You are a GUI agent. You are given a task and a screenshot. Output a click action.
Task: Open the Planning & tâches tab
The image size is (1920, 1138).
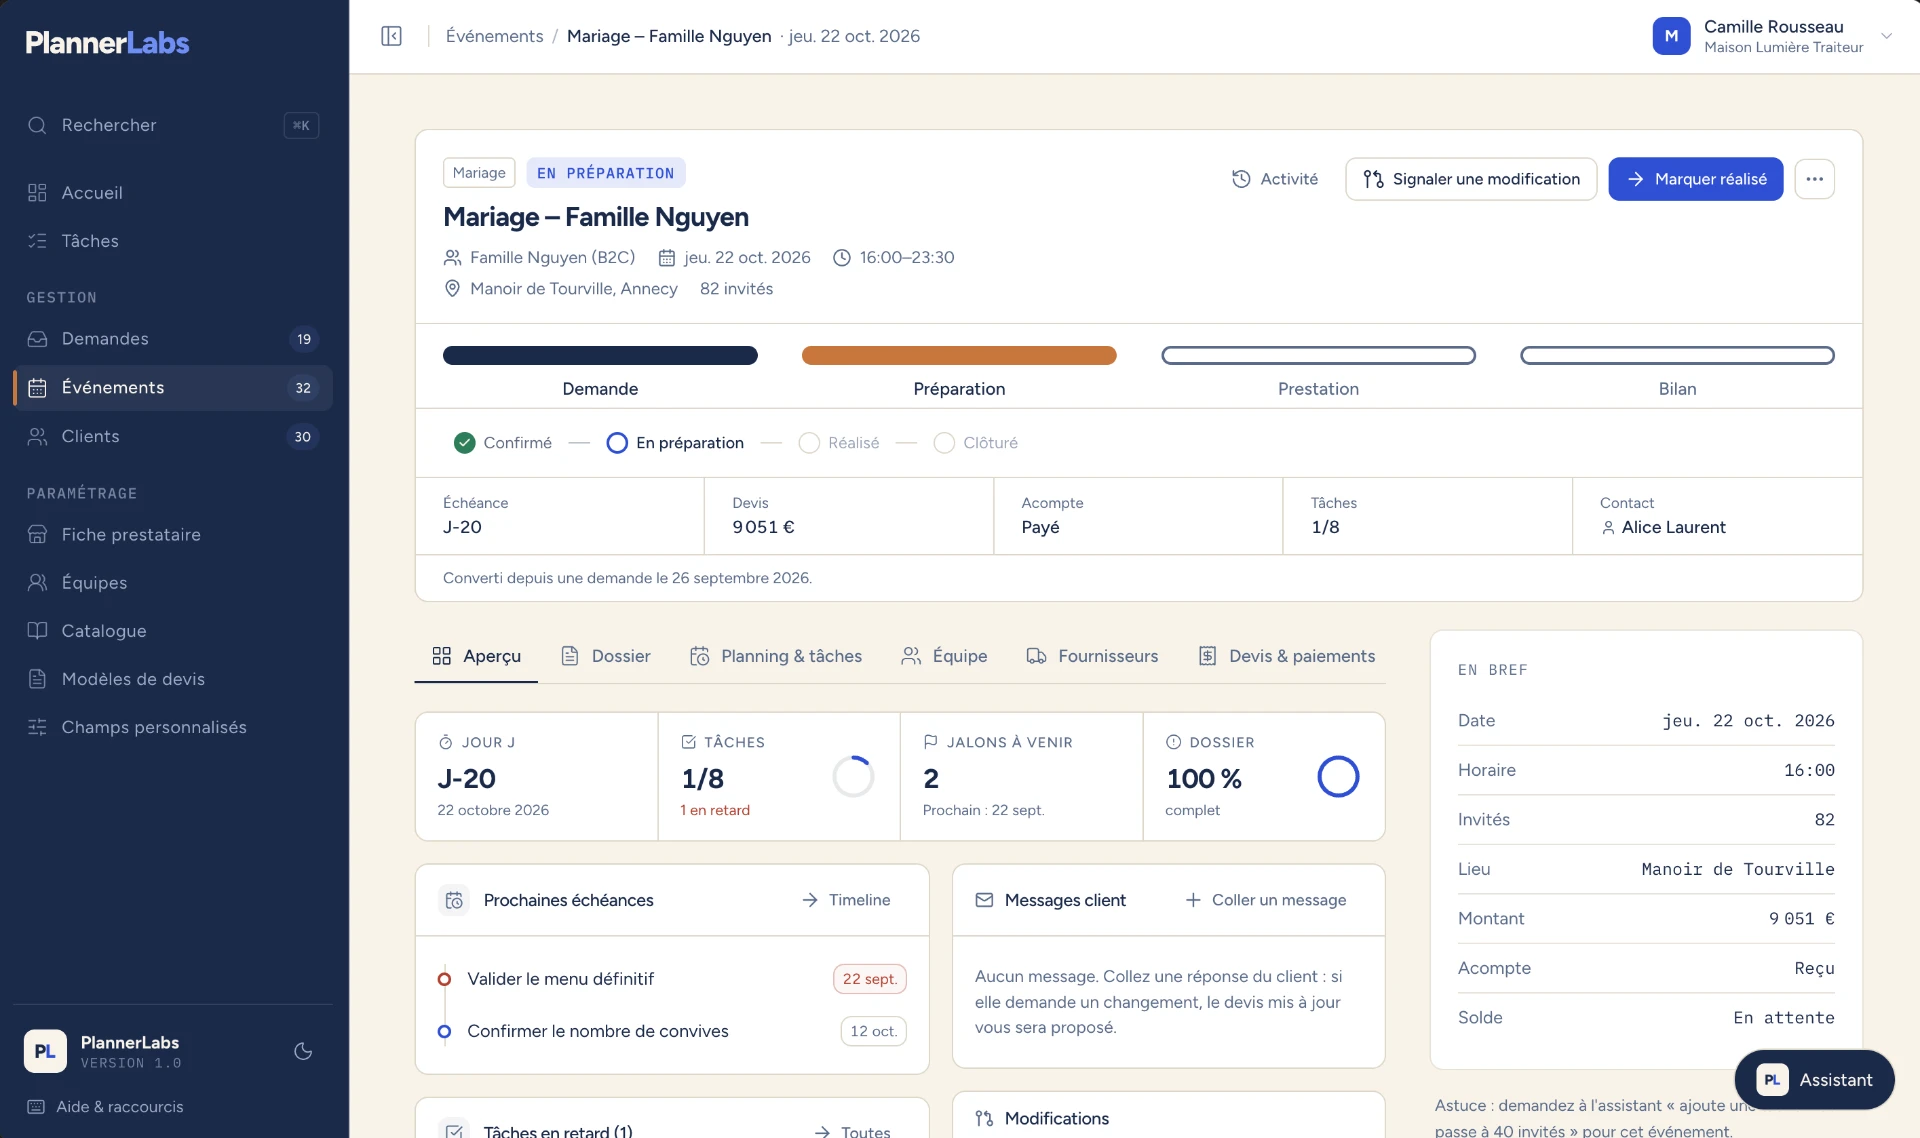776,656
